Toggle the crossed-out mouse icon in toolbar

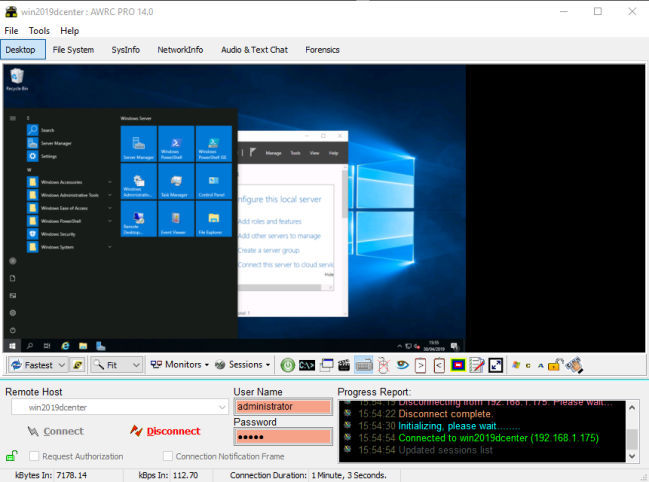tap(383, 365)
